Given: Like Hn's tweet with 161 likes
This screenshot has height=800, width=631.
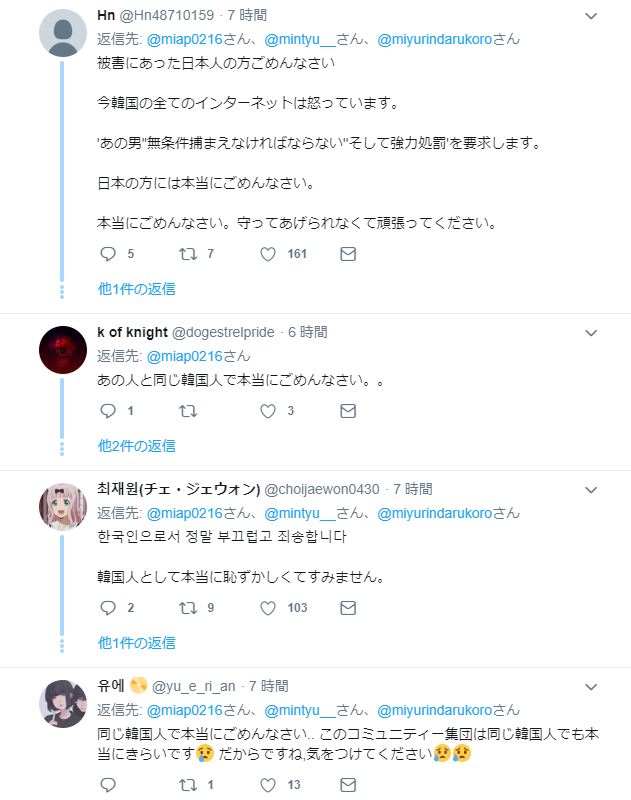Looking at the screenshot, I should point(268,254).
